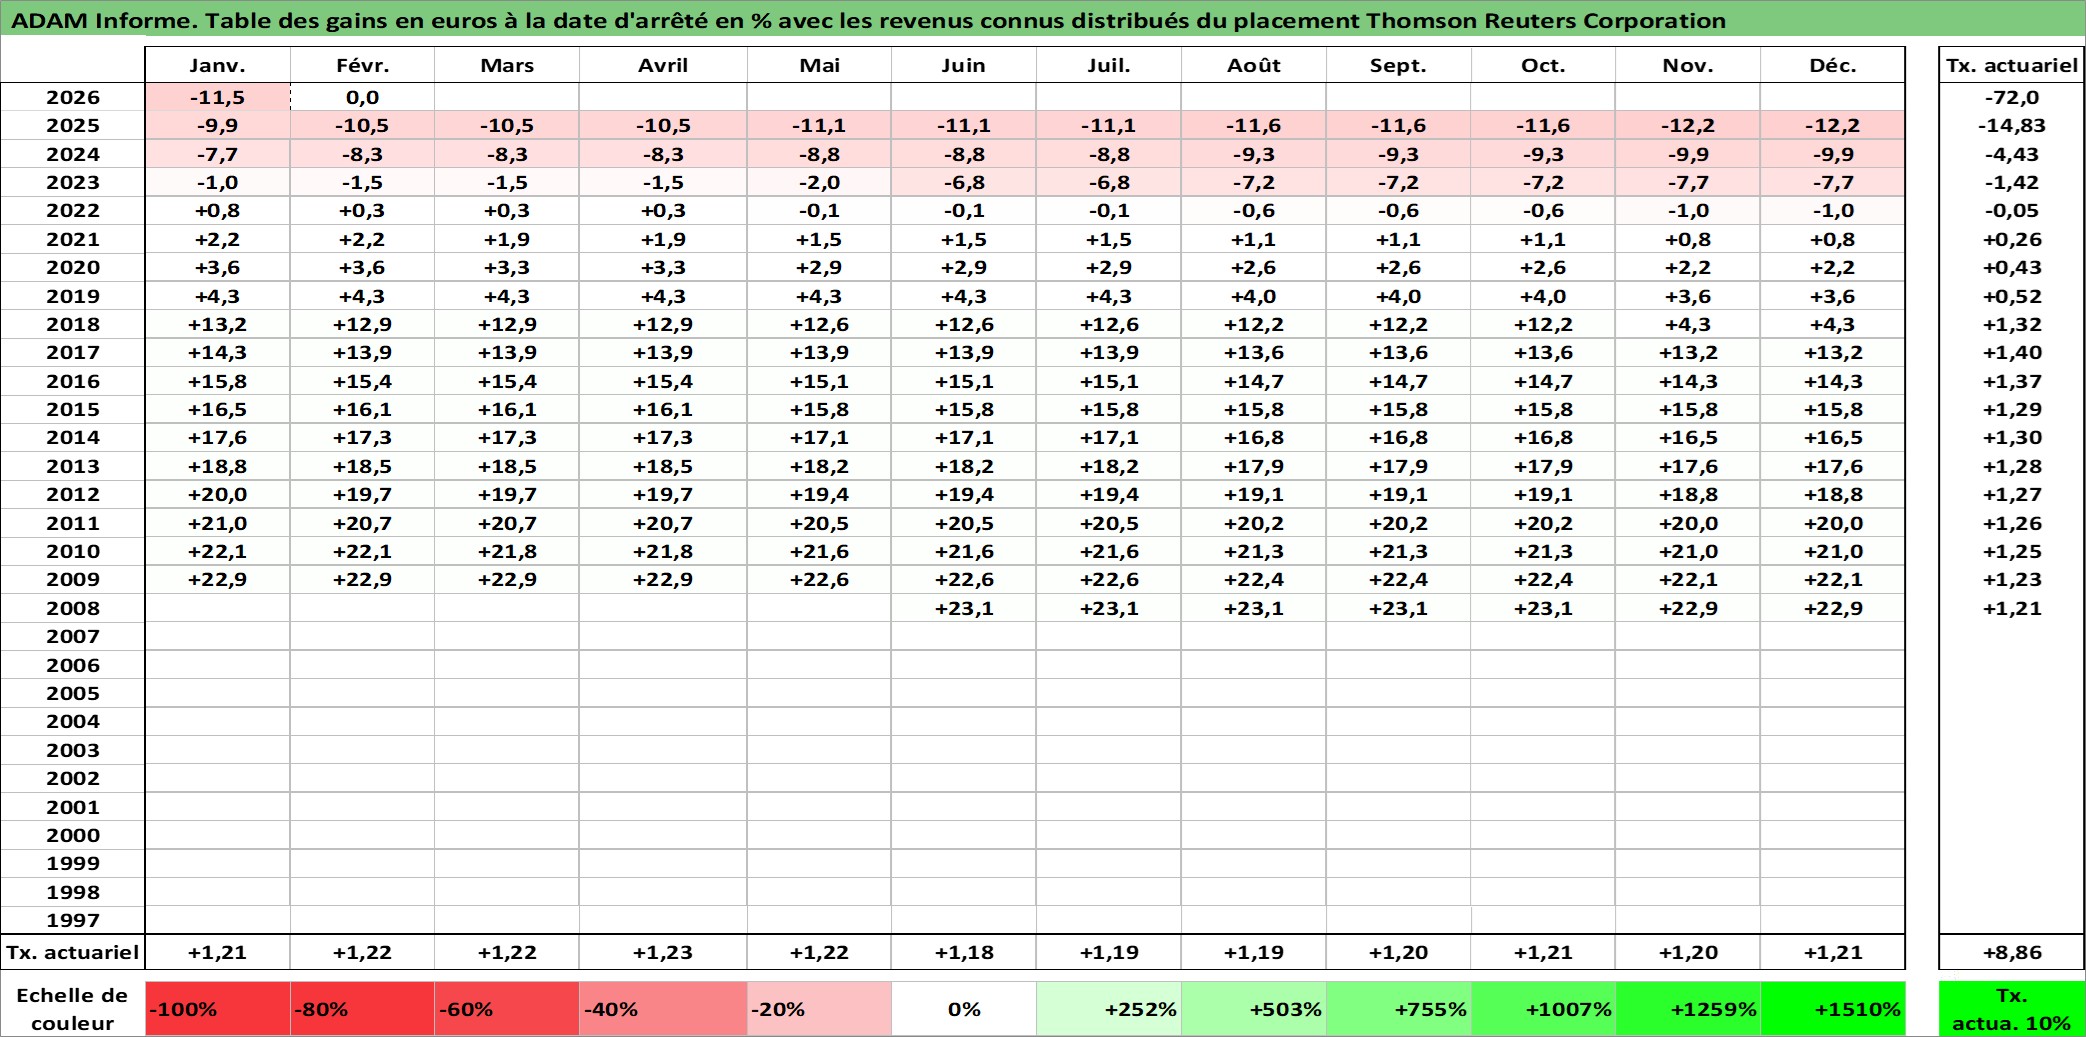Click the '-72,0' actuarial rate value

click(2012, 97)
